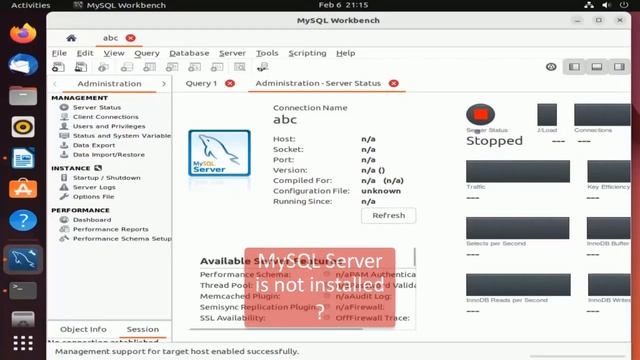
Task: Open the Scripting menu
Action: click(x=307, y=53)
